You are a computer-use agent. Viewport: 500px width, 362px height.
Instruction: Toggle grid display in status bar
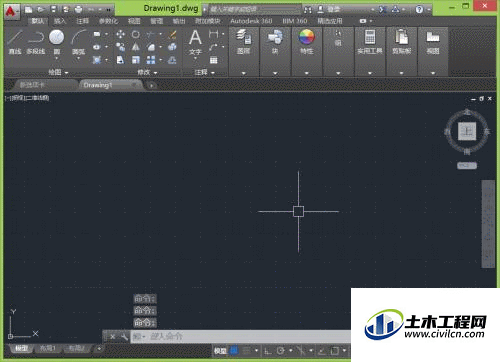tap(234, 350)
